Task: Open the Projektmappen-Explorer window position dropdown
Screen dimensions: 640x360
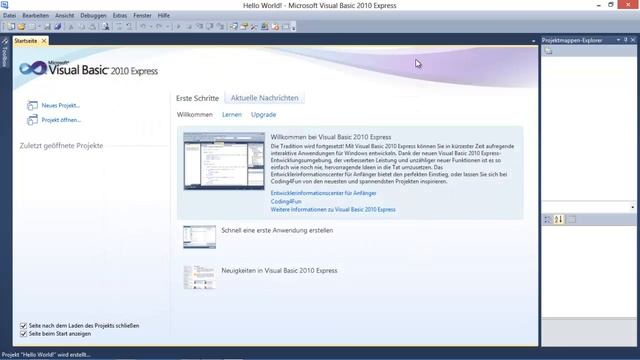Action: tap(618, 40)
